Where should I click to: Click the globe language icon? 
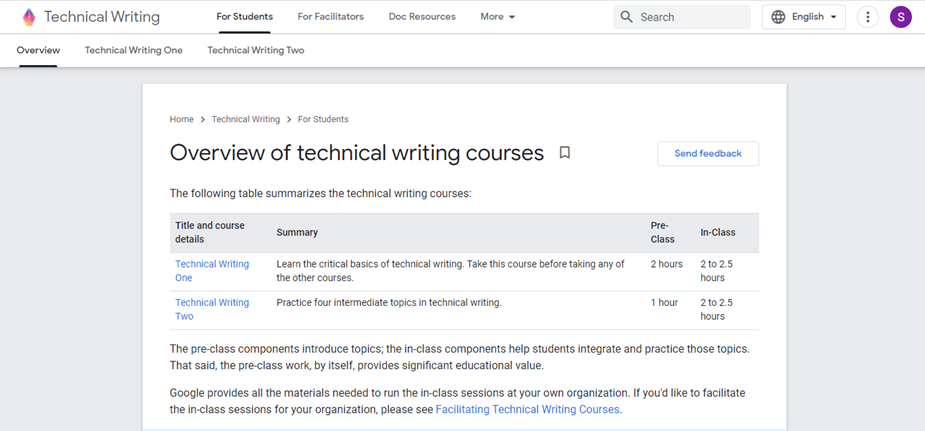coord(778,17)
